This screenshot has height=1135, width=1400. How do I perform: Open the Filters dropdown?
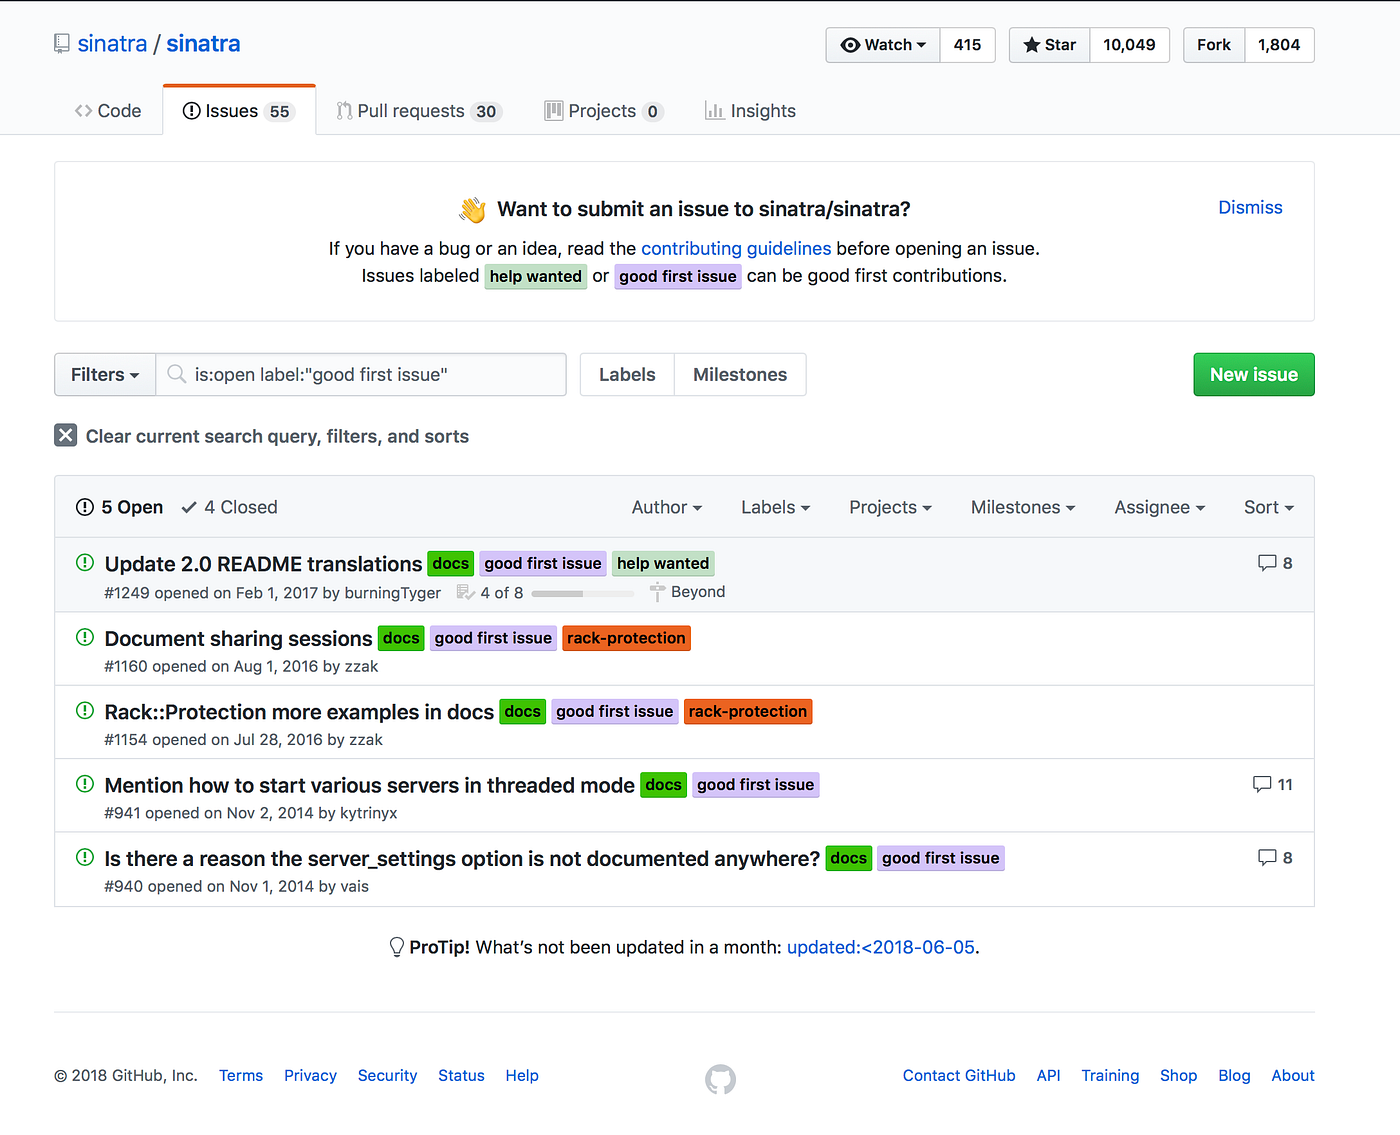coord(104,374)
